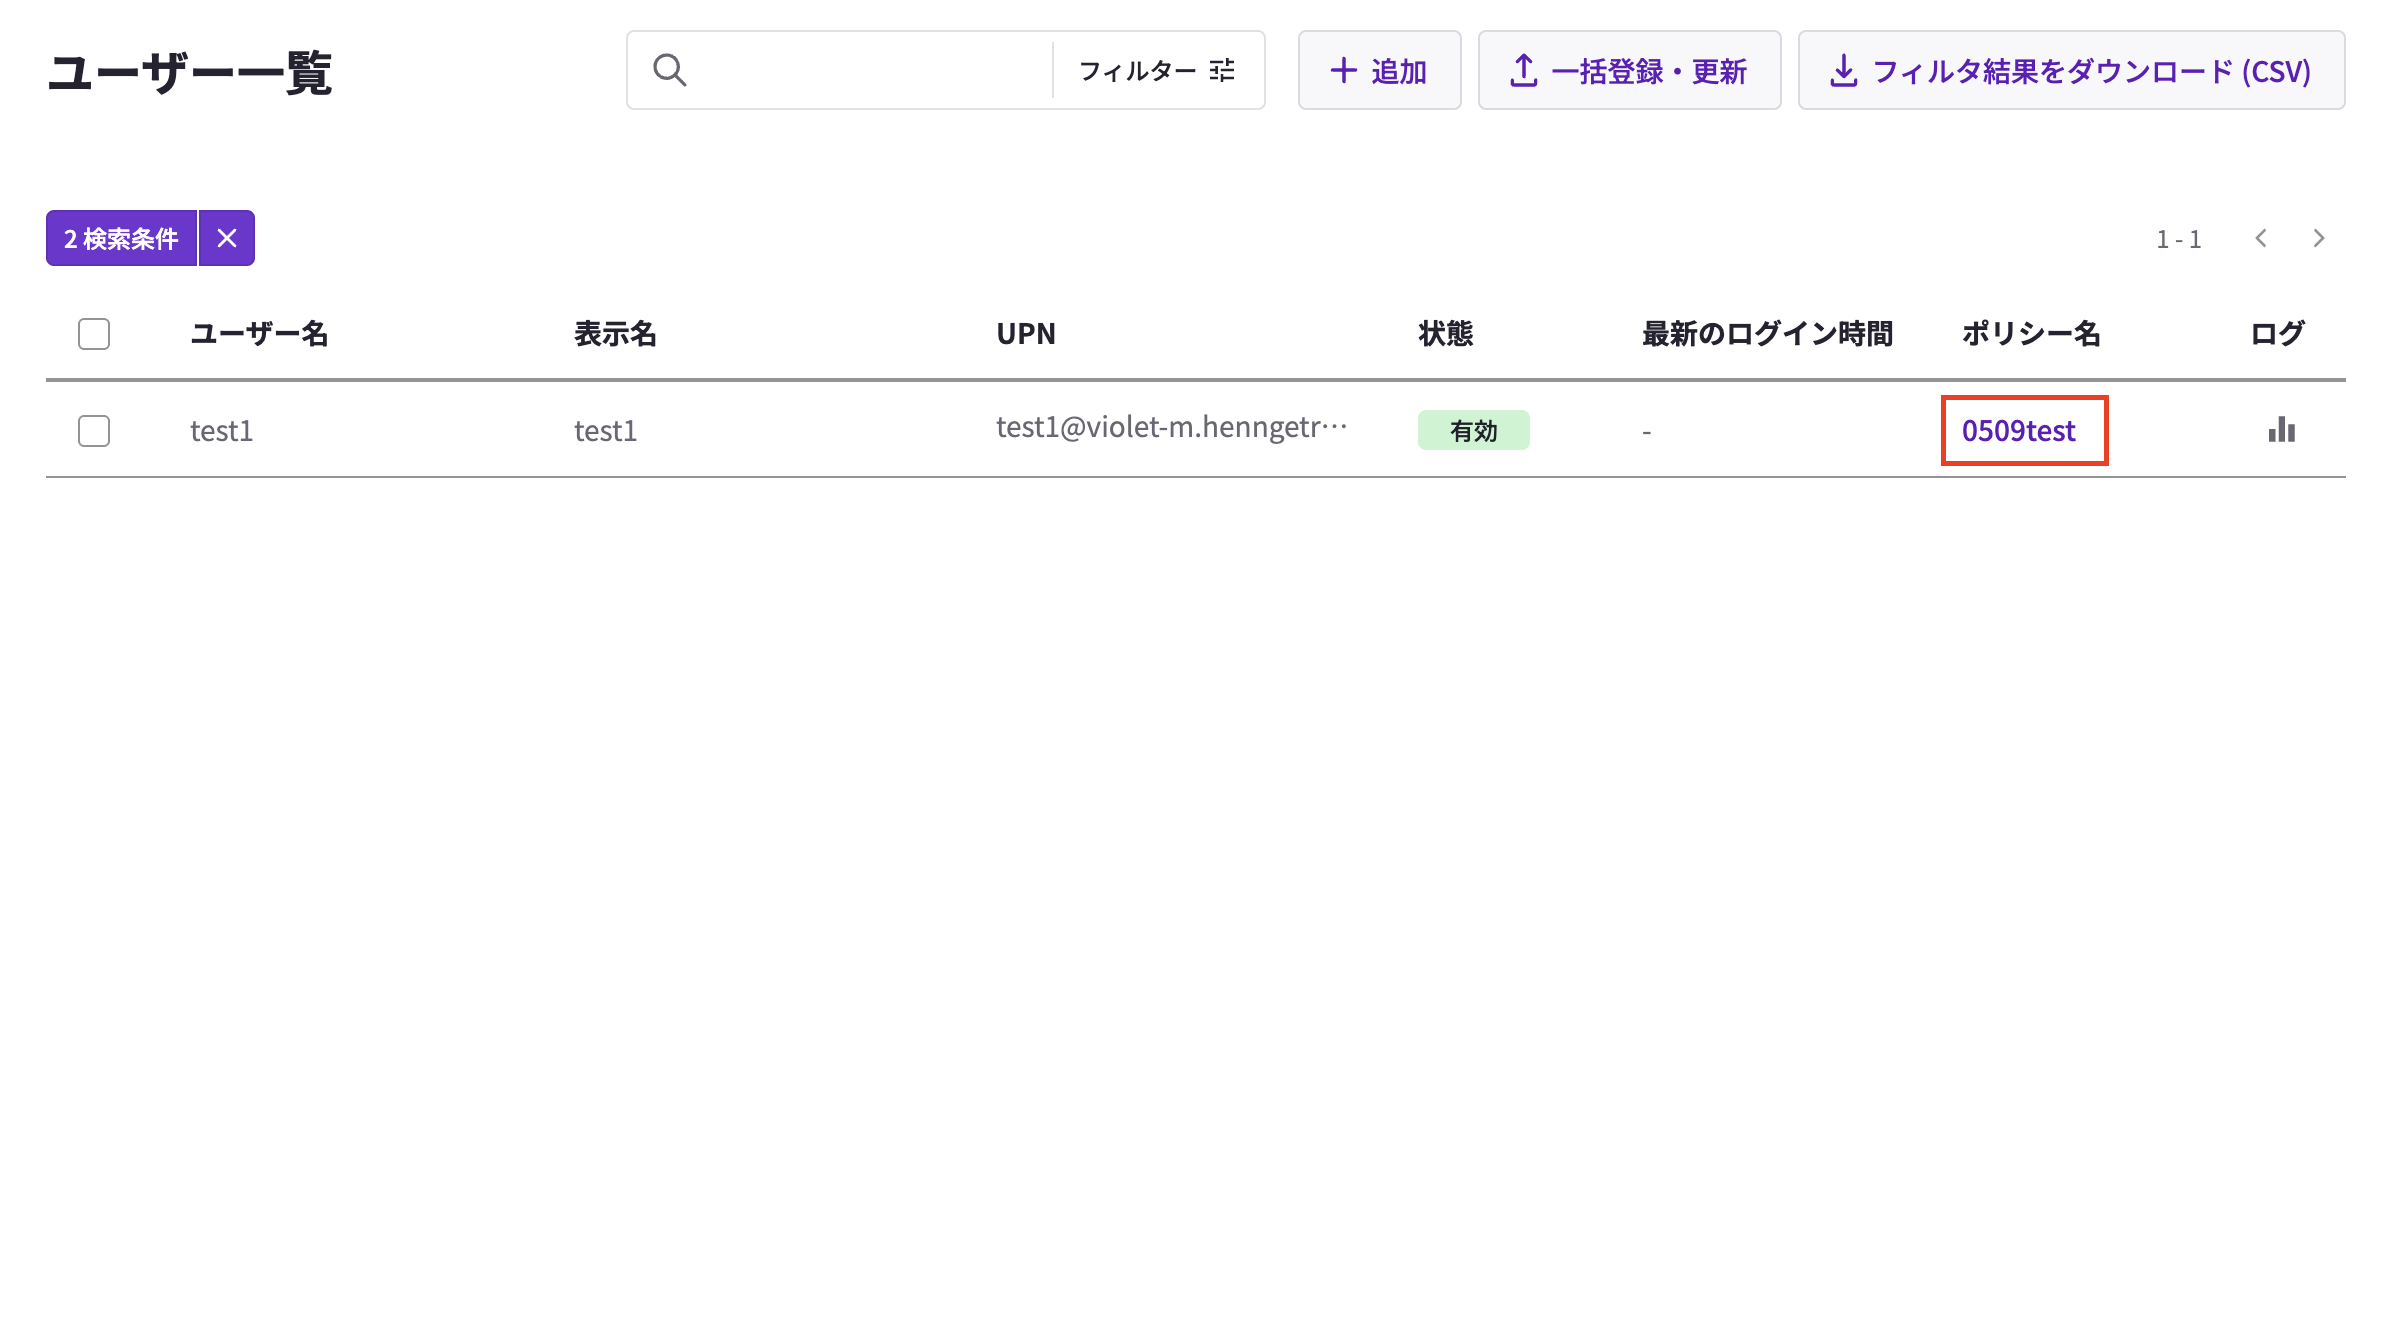Image resolution: width=2400 pixels, height=1338 pixels.
Task: Click the 状態 column header
Action: (x=1445, y=334)
